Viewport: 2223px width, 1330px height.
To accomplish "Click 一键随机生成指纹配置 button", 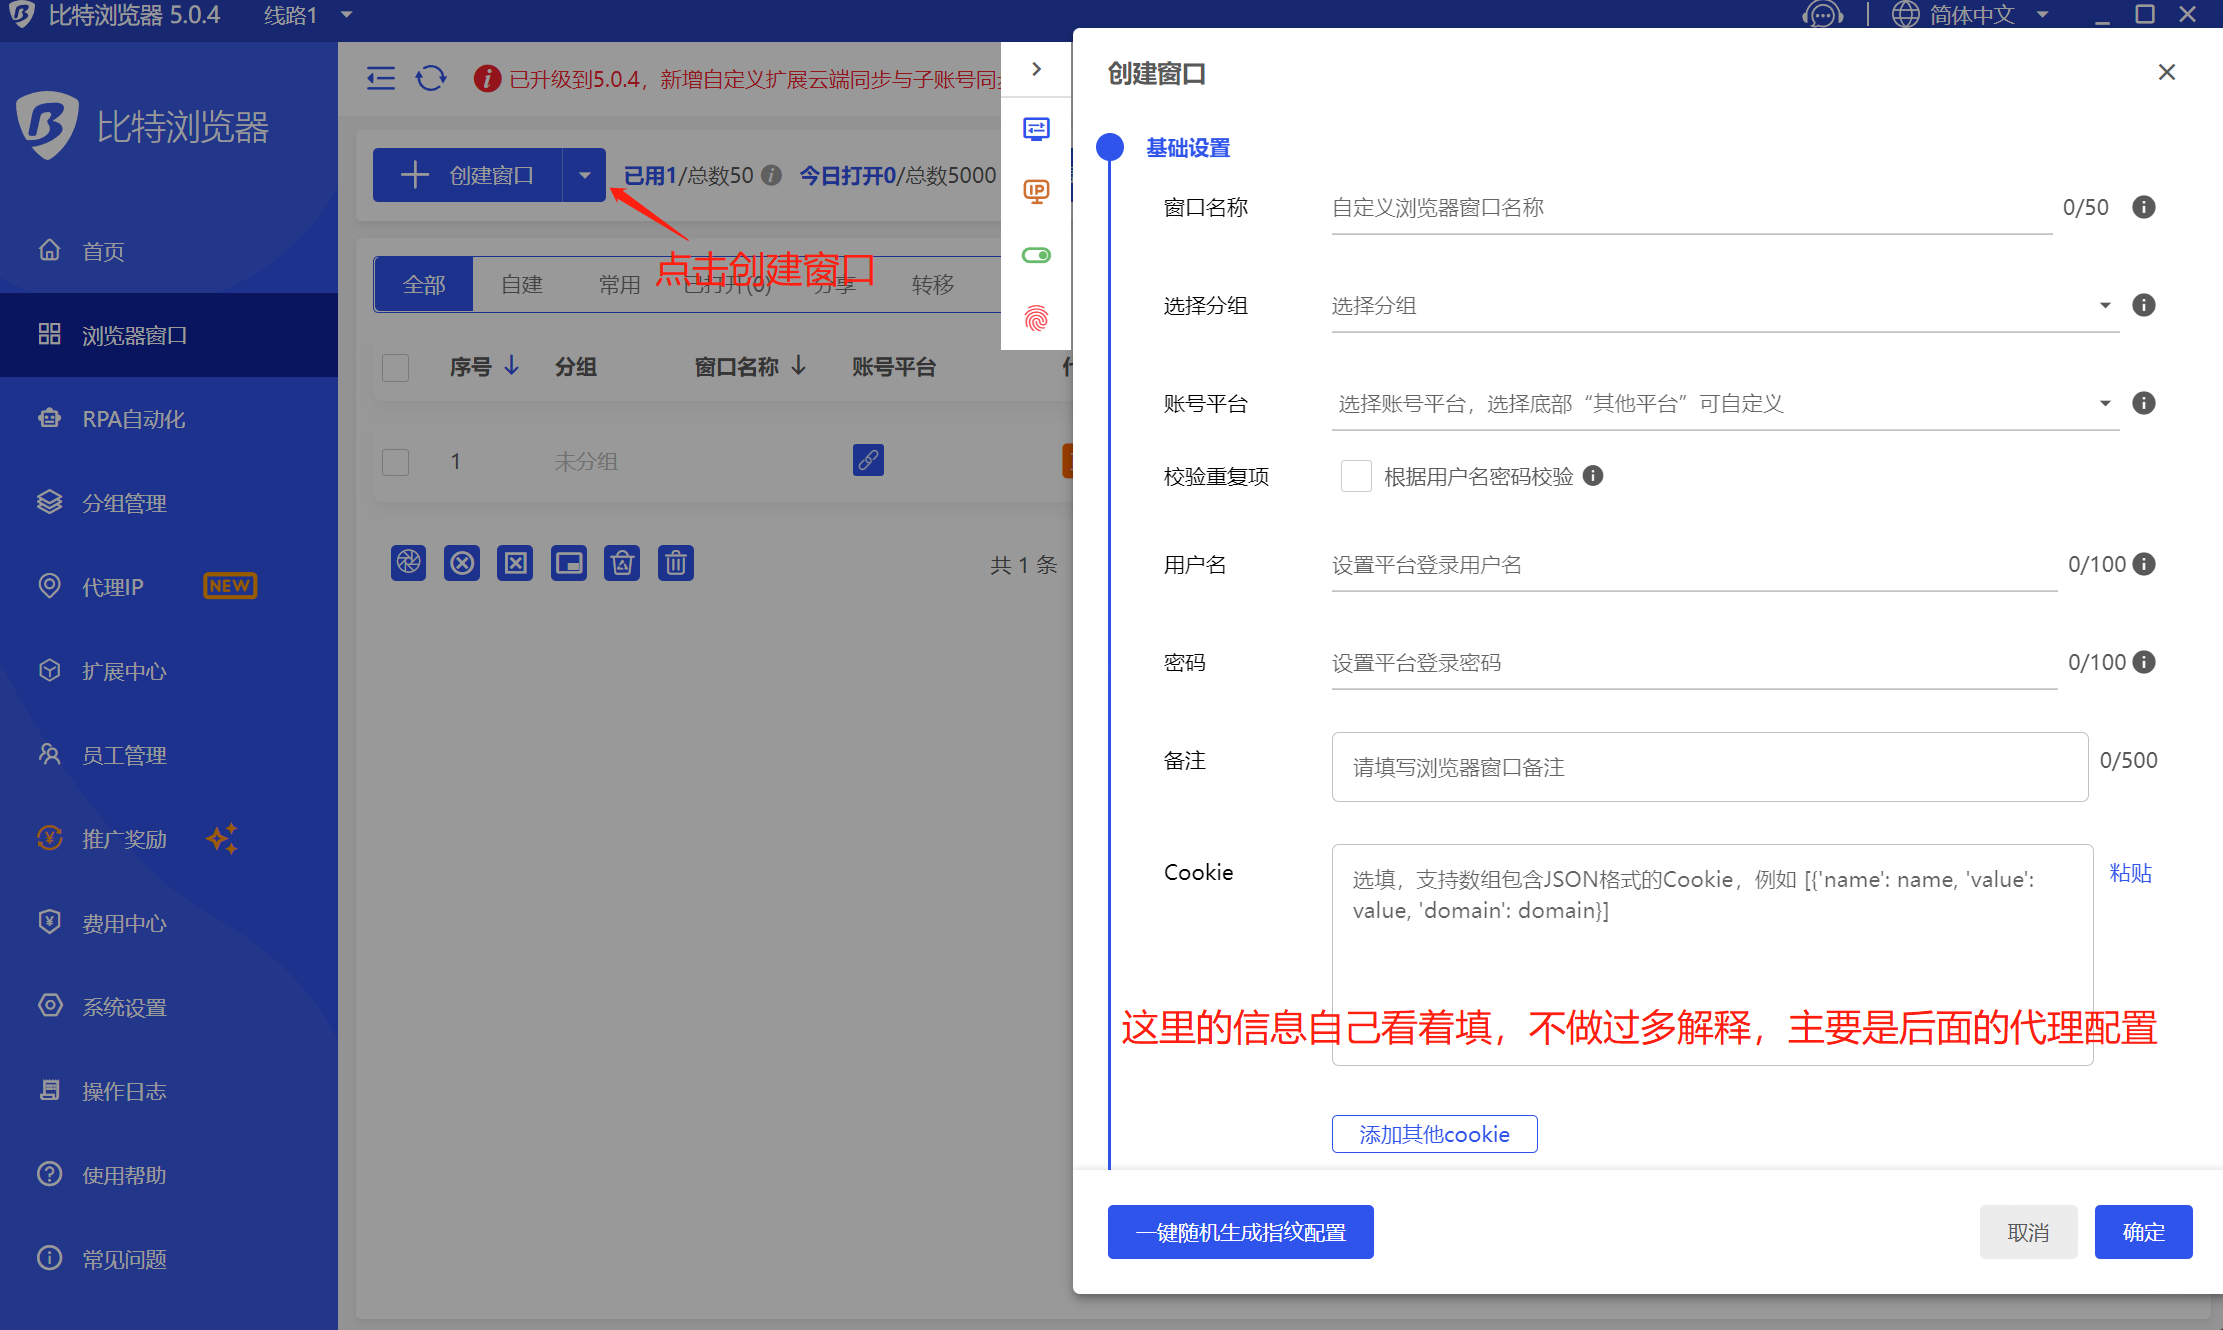I will tap(1240, 1232).
